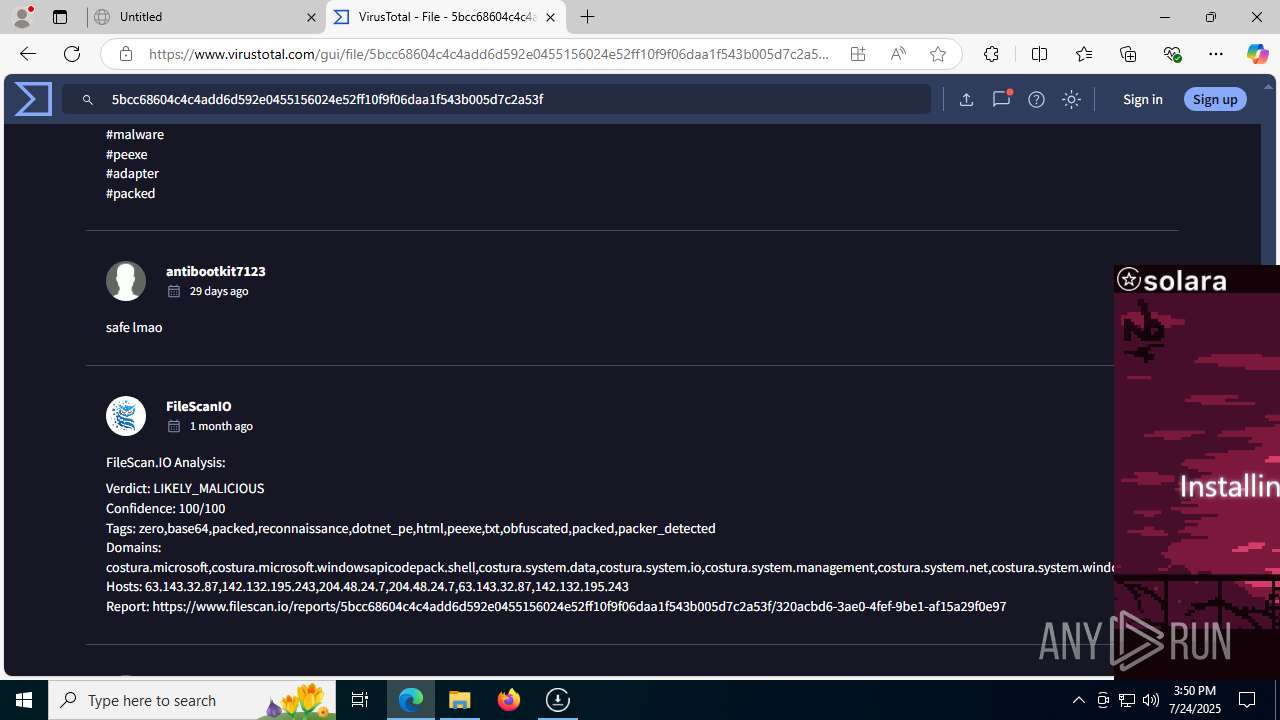
Task: Click the 'safe lmao' comment text
Action: click(x=134, y=327)
